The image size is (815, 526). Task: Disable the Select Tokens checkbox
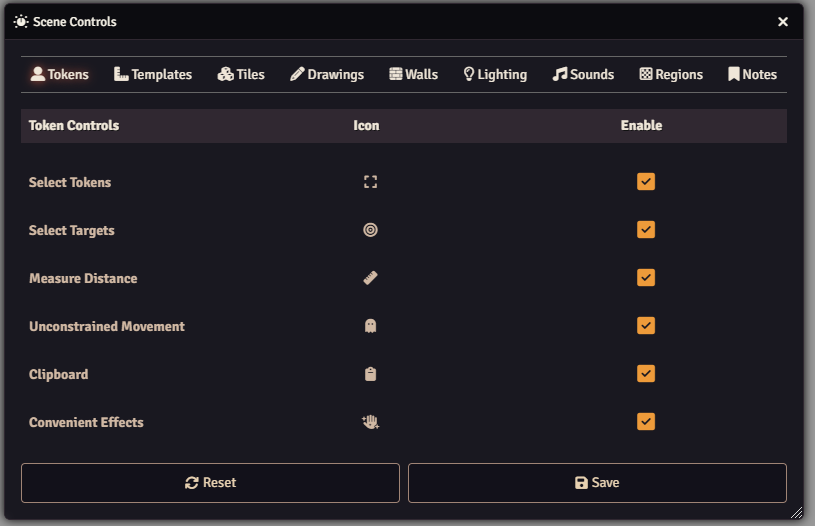pyautogui.click(x=646, y=182)
